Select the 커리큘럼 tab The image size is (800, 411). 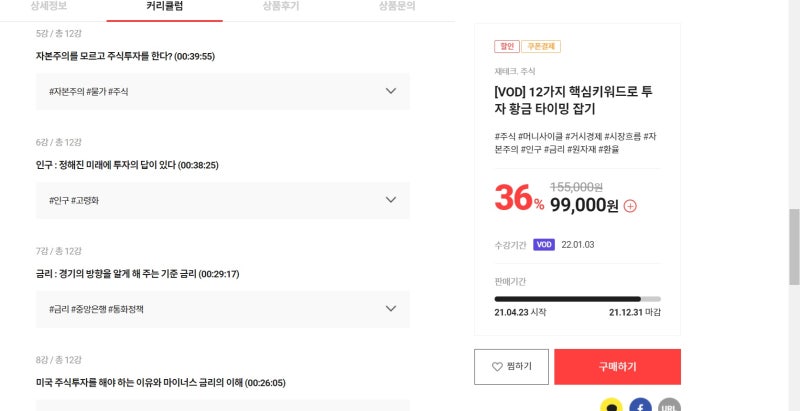pyautogui.click(x=164, y=7)
